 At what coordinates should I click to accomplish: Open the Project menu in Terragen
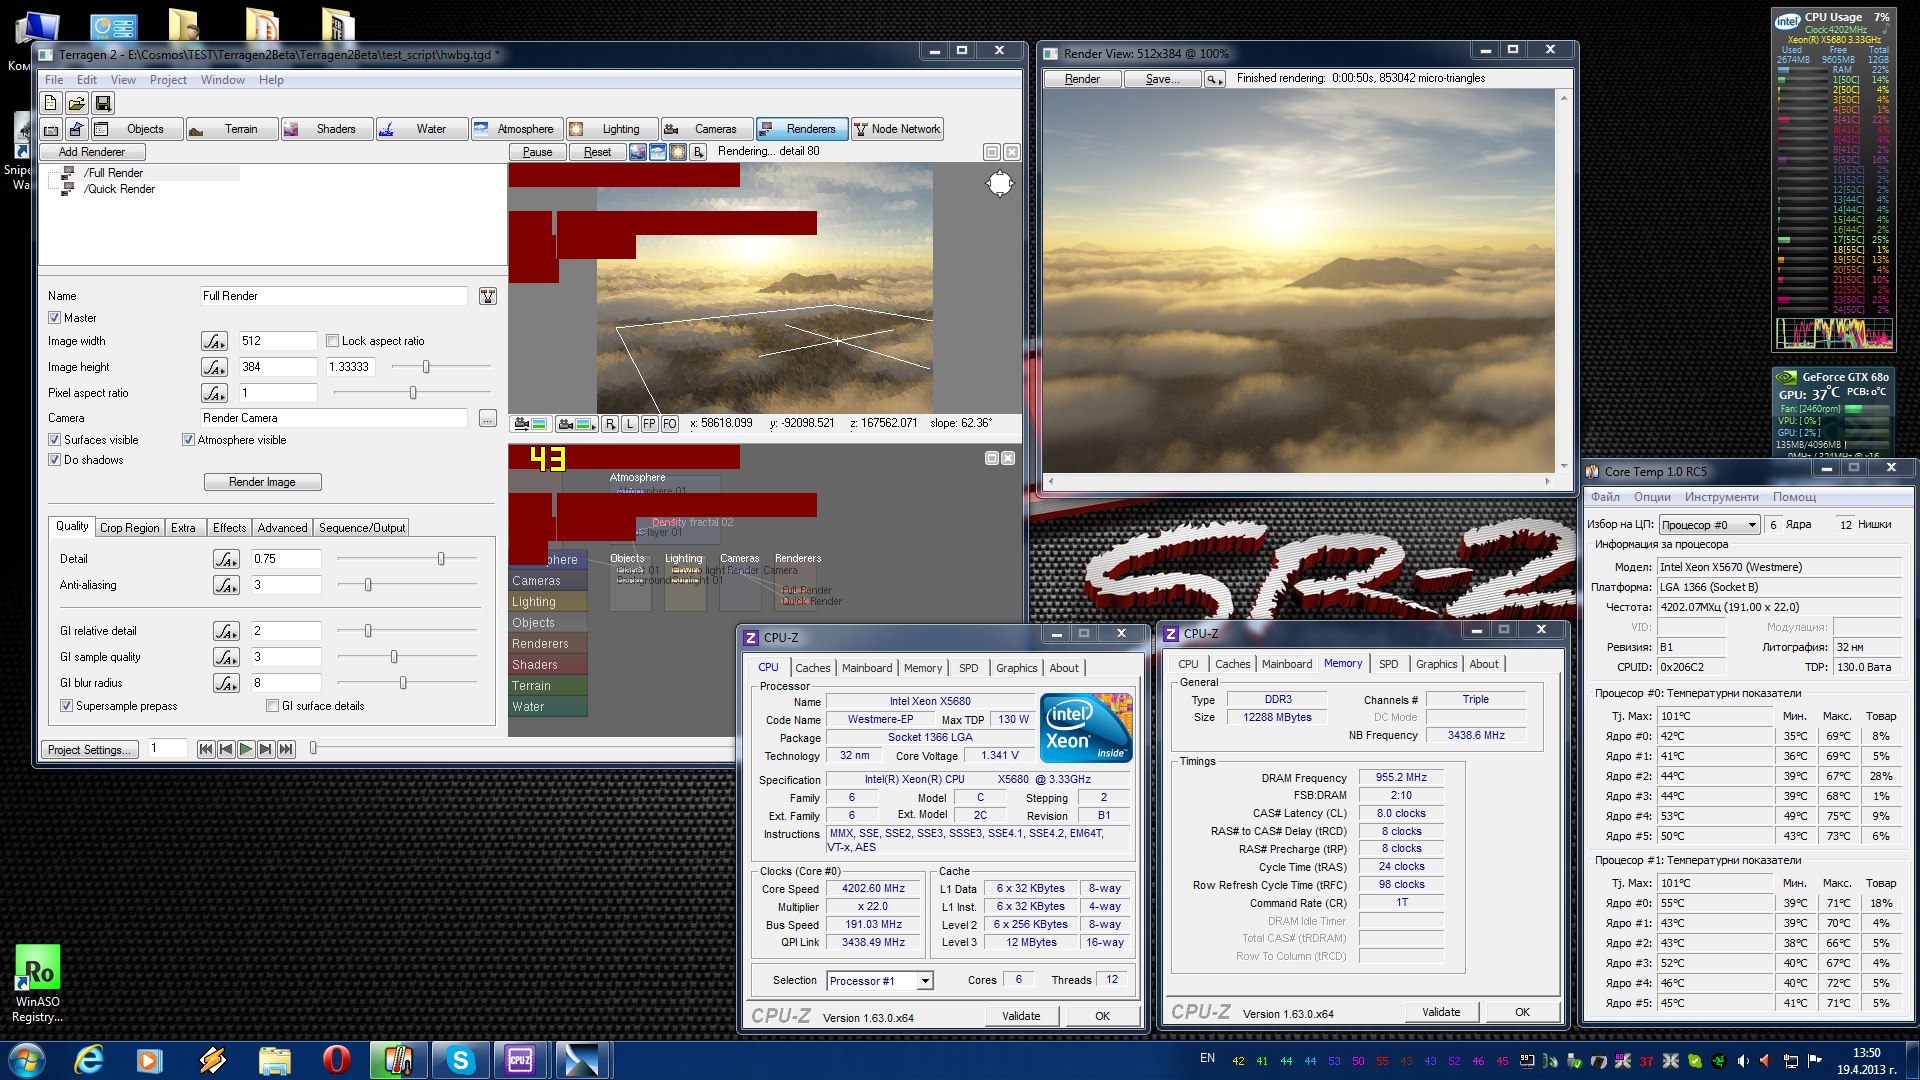[168, 80]
